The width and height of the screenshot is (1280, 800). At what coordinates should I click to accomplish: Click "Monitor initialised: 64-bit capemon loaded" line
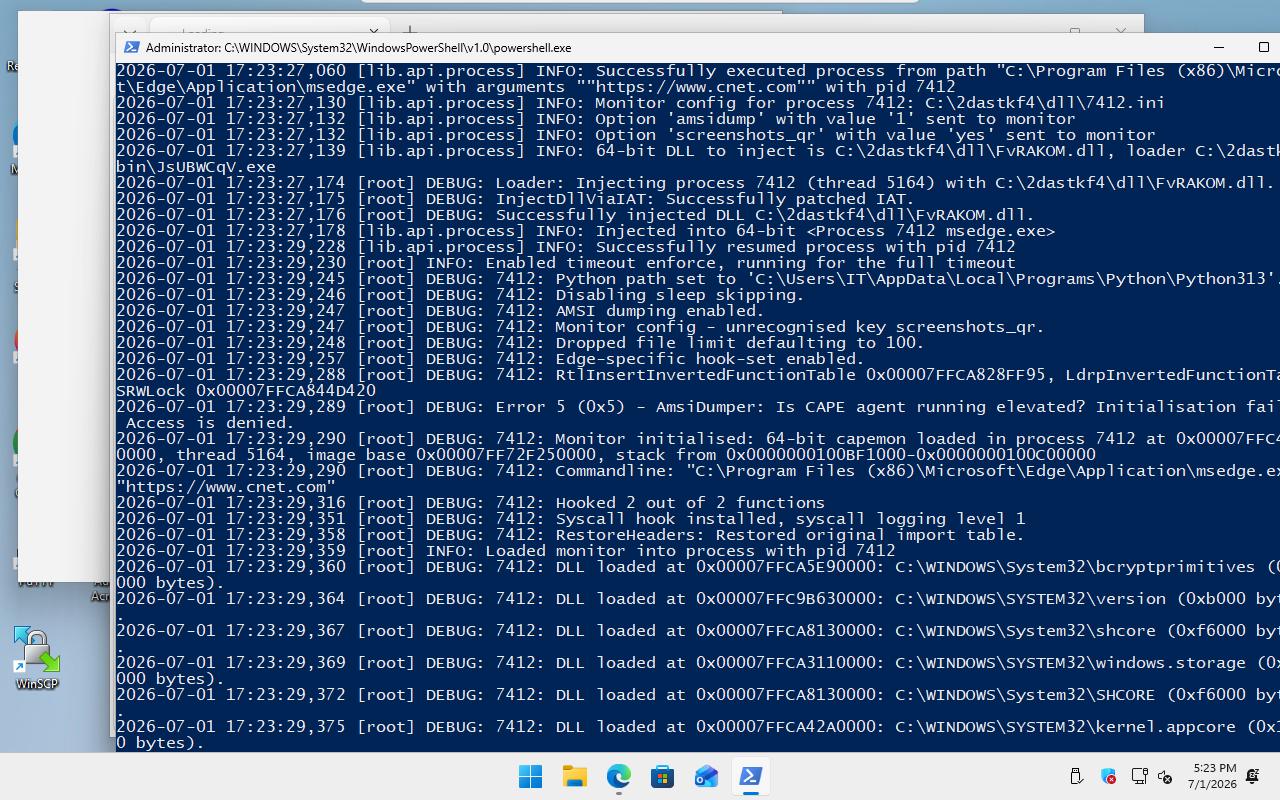(x=698, y=439)
